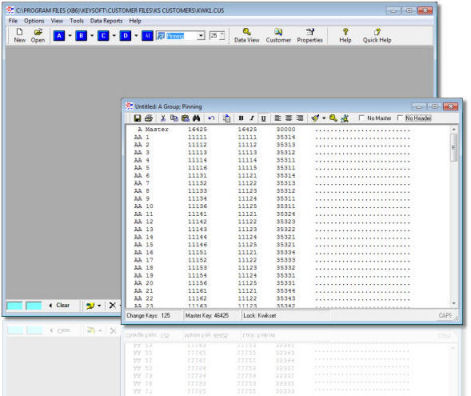Open the Data View tool

tap(247, 35)
